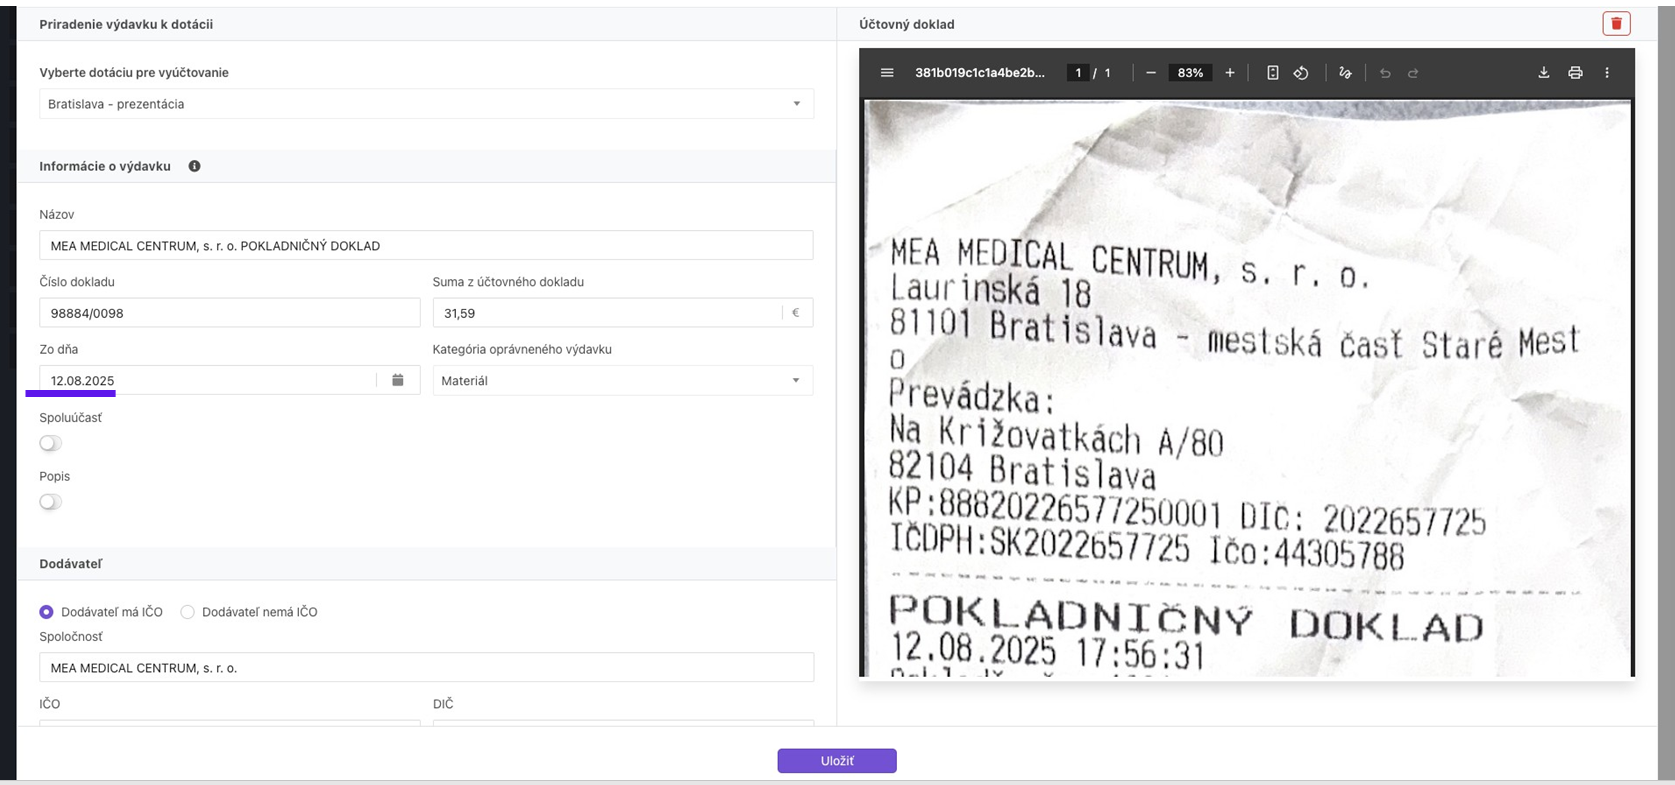Select 'Dodávateľ má IČO' radio button
This screenshot has height=785, width=1675.
coord(47,612)
